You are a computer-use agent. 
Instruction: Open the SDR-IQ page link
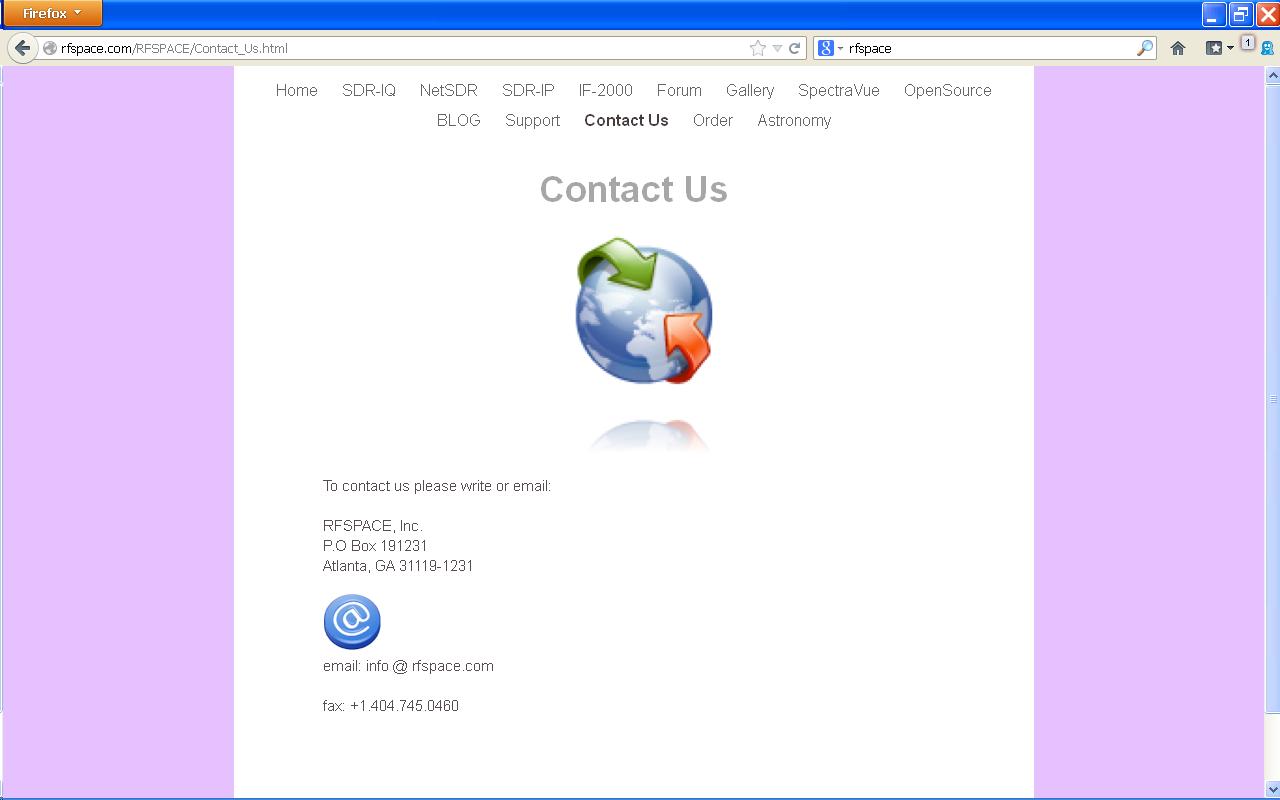click(x=369, y=90)
